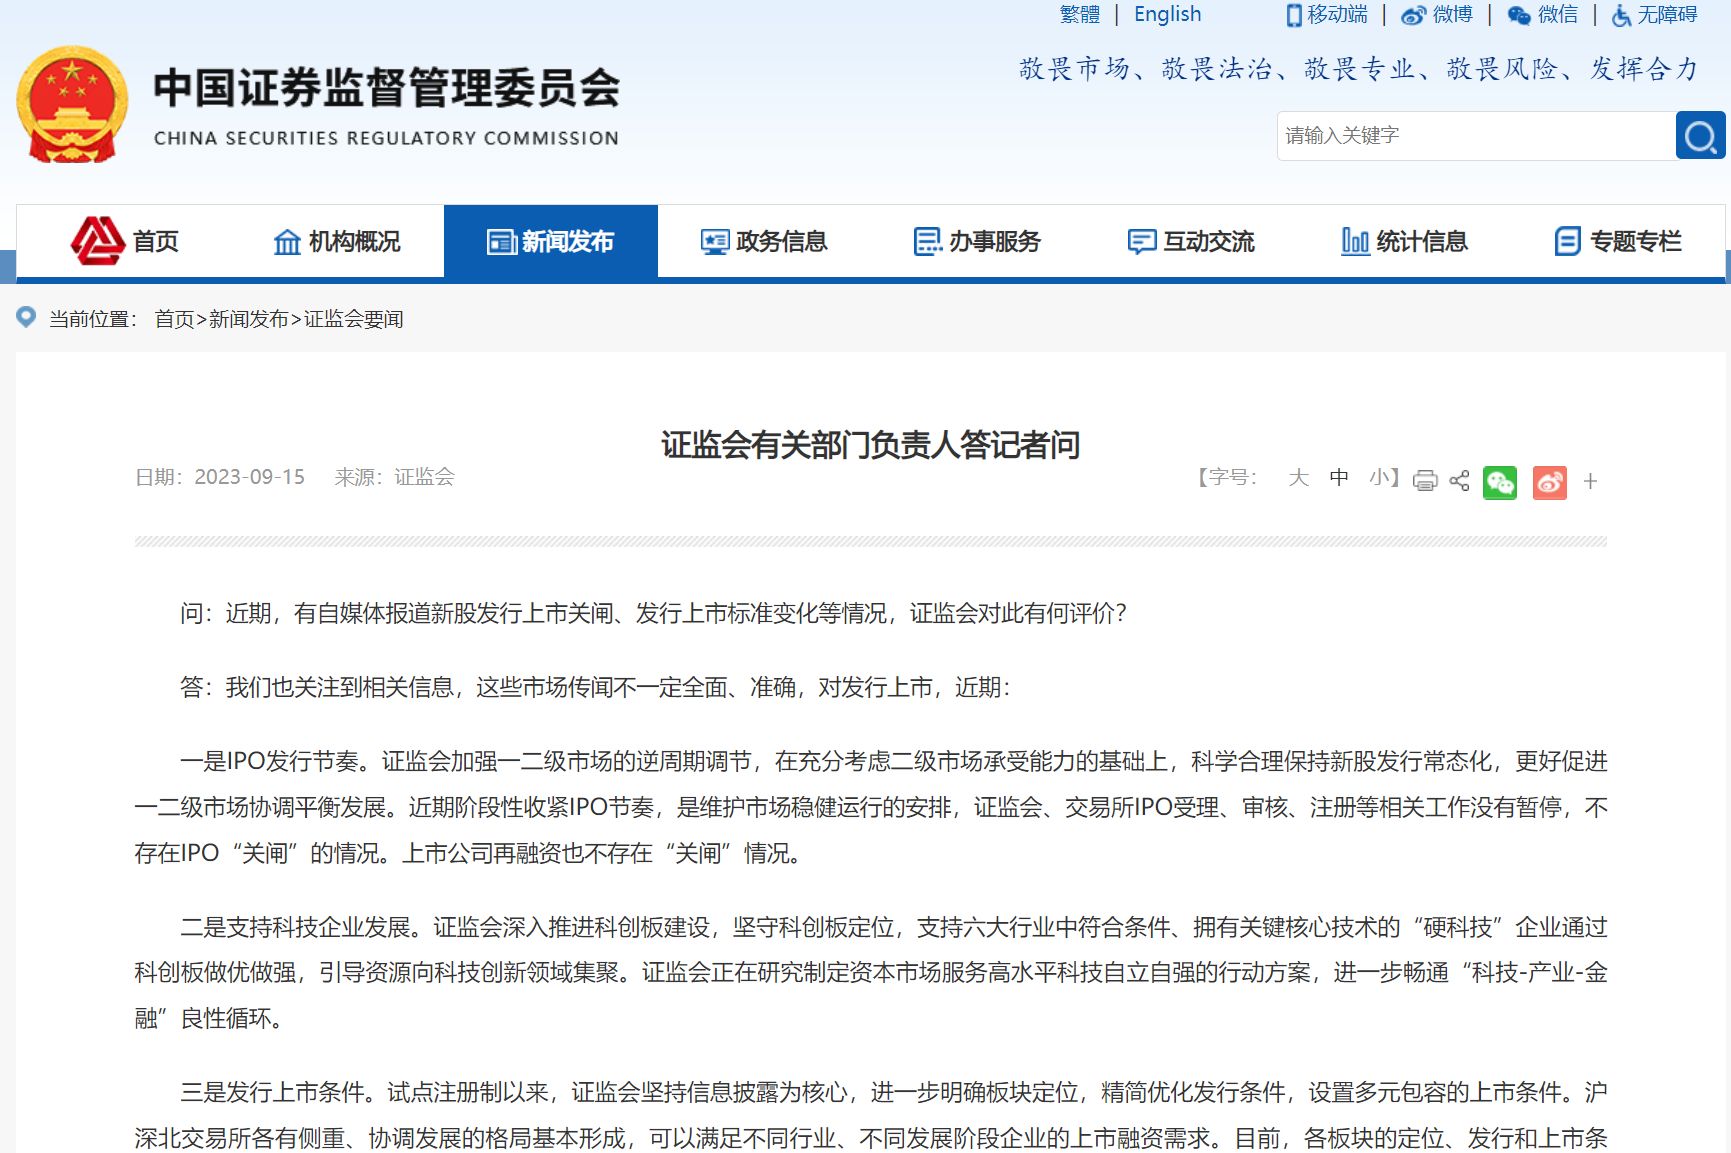The width and height of the screenshot is (1731, 1153).
Task: Open the 统计信息 menu
Action: 1404,241
